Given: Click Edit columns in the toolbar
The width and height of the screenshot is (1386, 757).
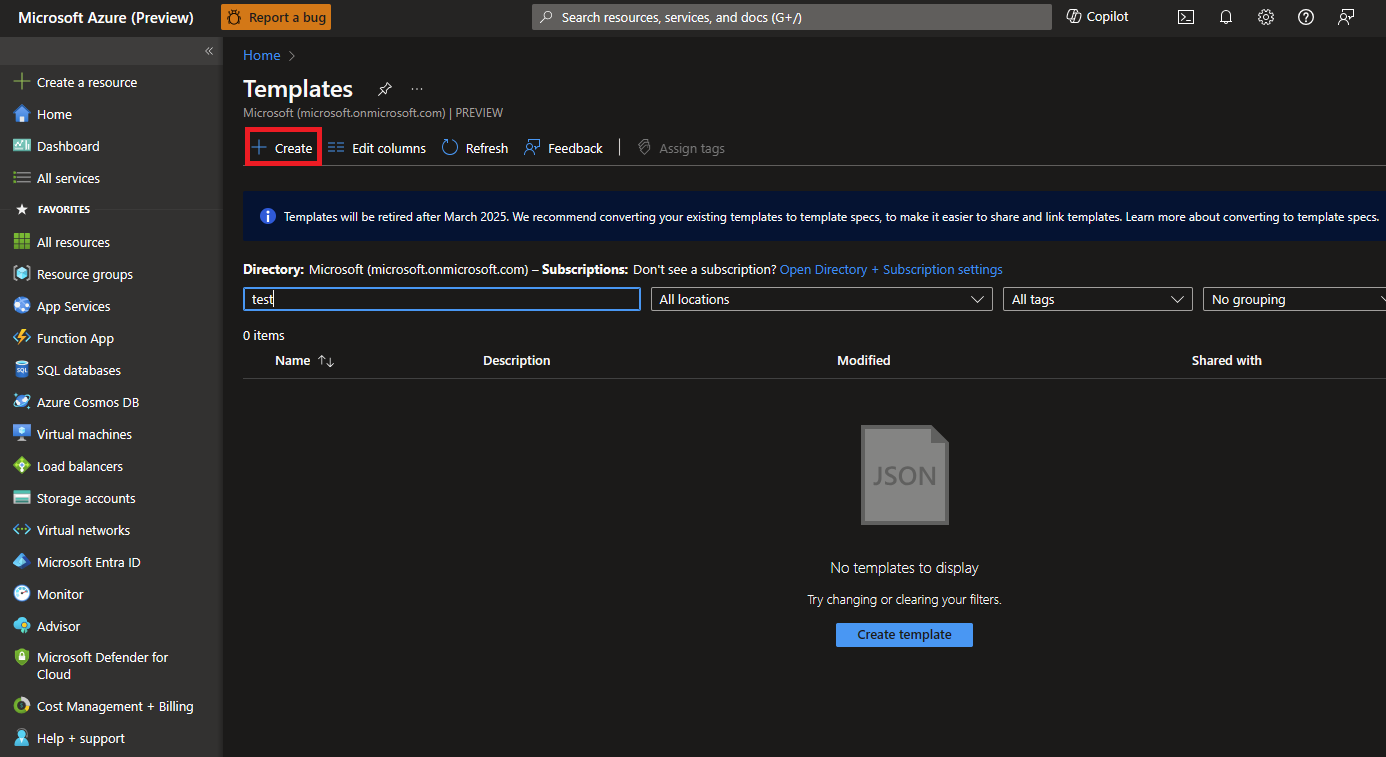Looking at the screenshot, I should coord(377,148).
